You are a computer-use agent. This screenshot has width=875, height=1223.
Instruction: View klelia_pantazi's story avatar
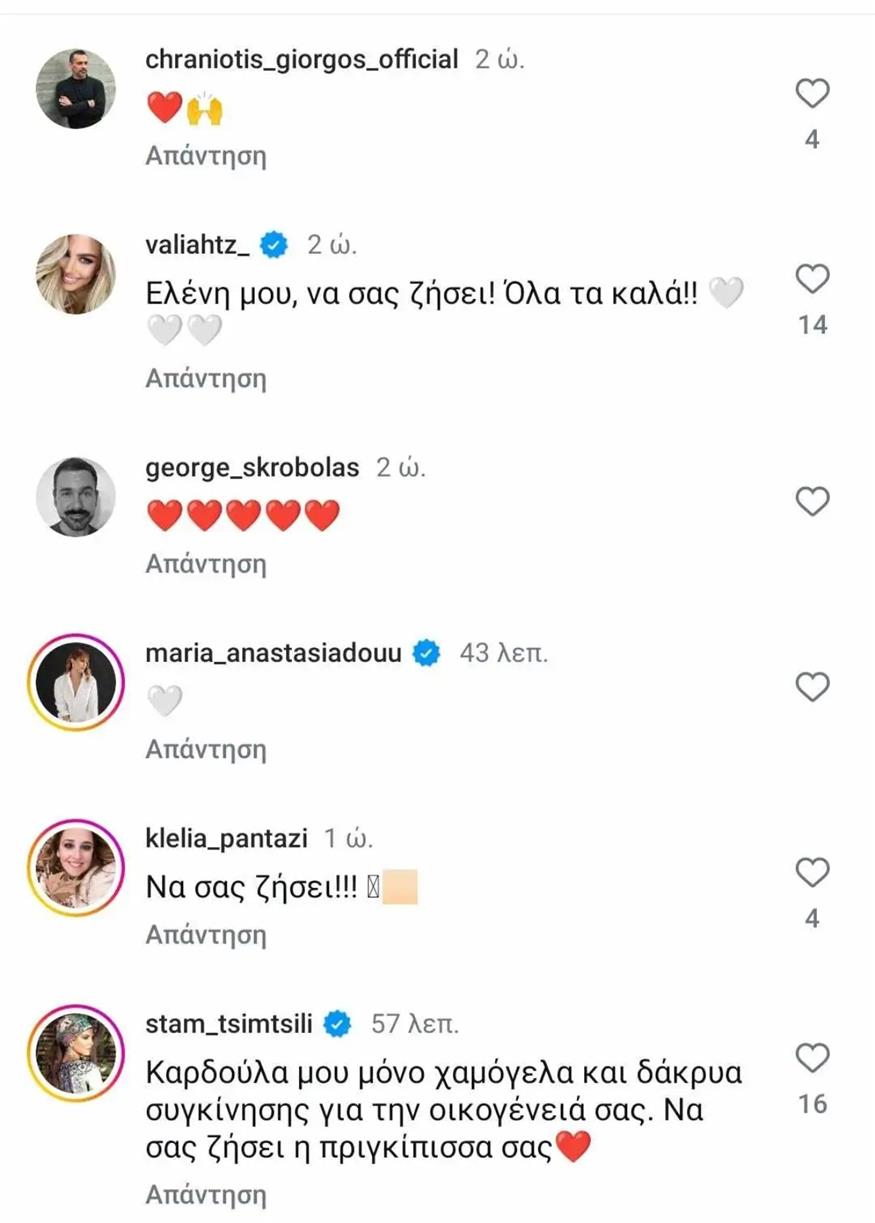pyautogui.click(x=76, y=868)
